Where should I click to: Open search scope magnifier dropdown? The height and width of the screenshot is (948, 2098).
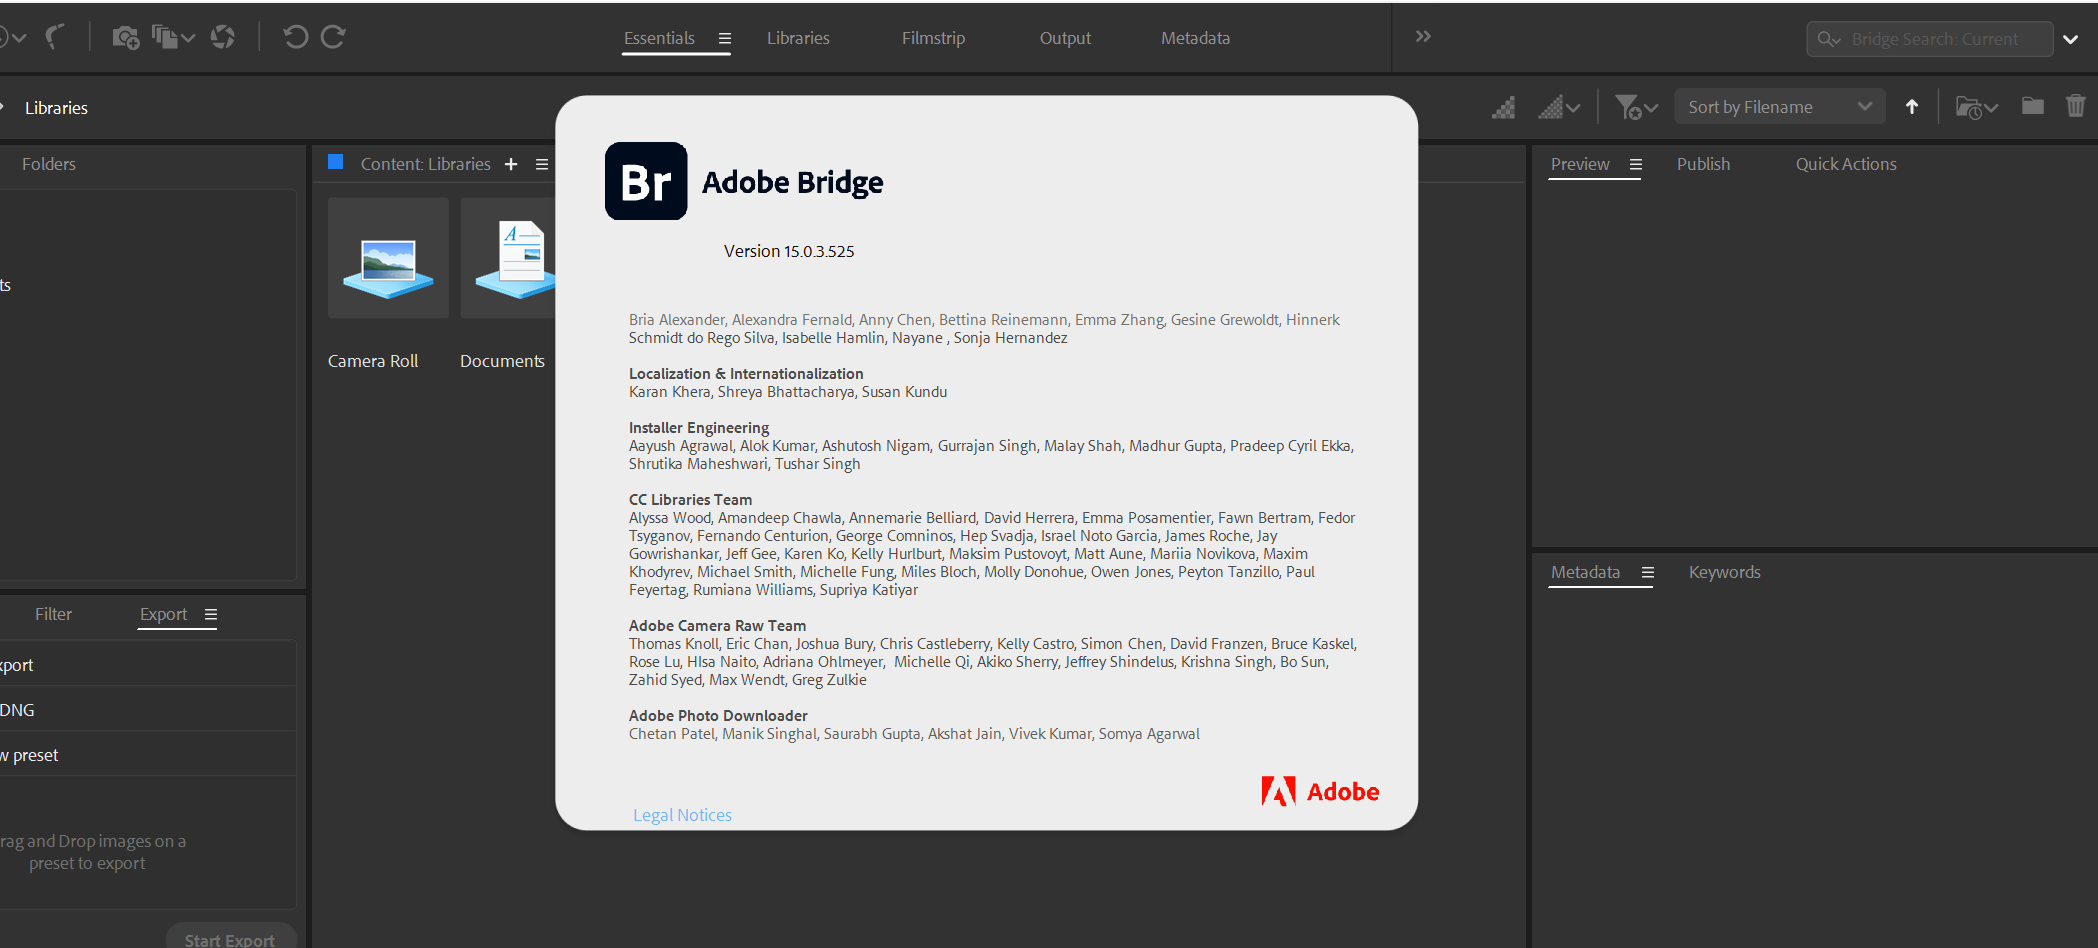pyautogui.click(x=1829, y=39)
